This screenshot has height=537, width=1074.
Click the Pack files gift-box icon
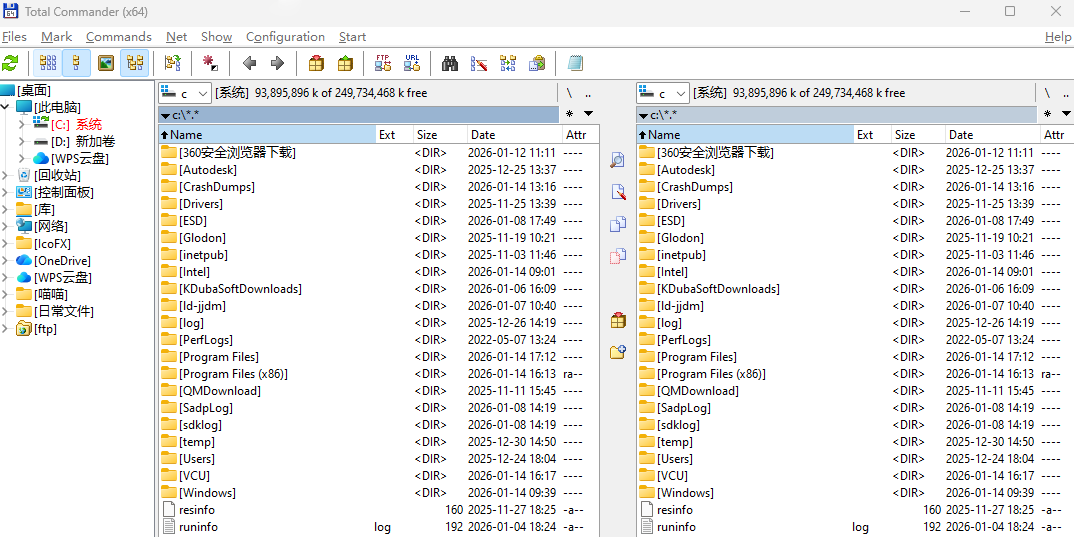tap(316, 63)
